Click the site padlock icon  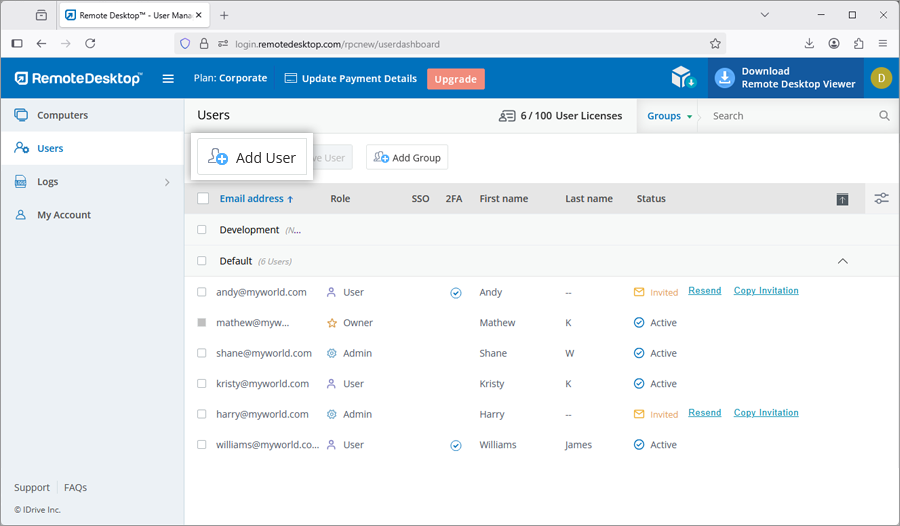(204, 44)
